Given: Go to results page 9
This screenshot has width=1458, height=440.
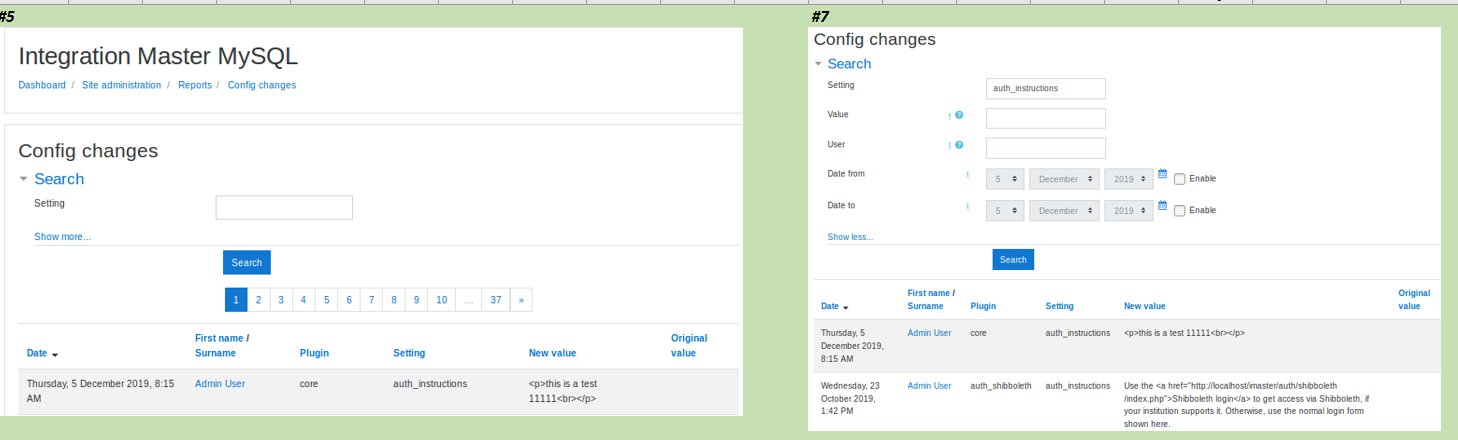Looking at the screenshot, I should pyautogui.click(x=417, y=300).
